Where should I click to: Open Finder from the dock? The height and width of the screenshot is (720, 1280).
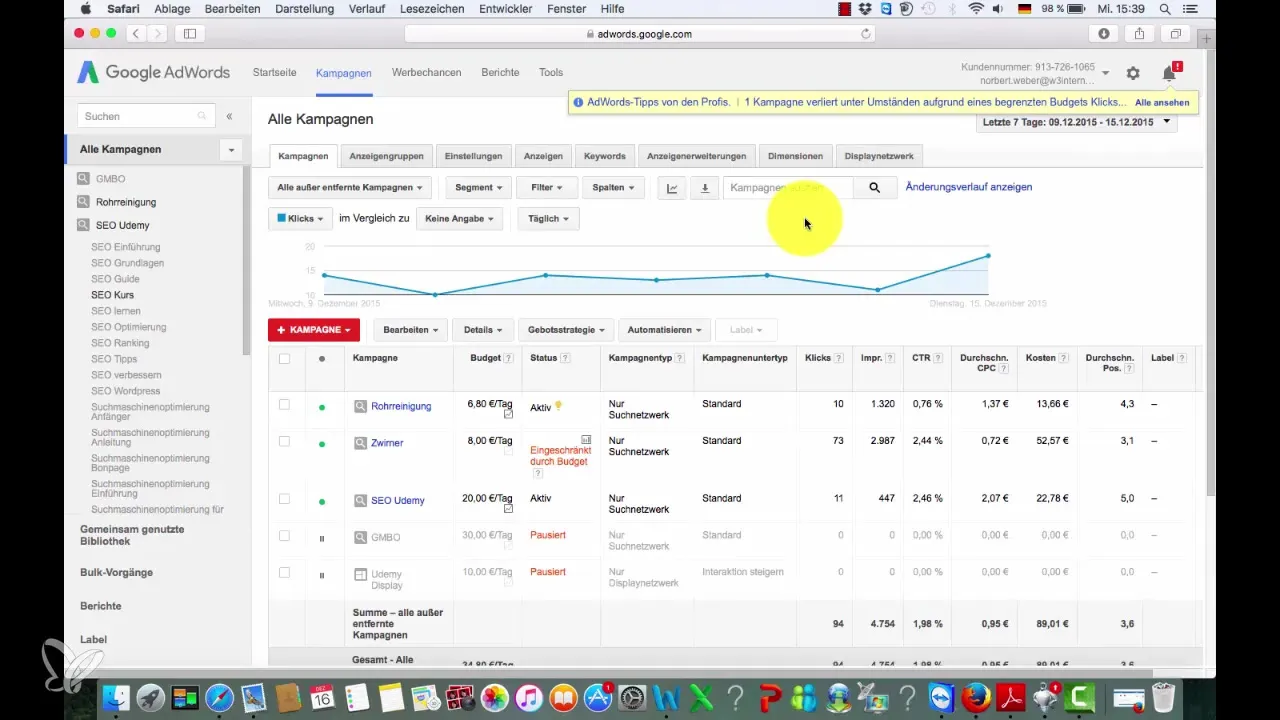117,697
